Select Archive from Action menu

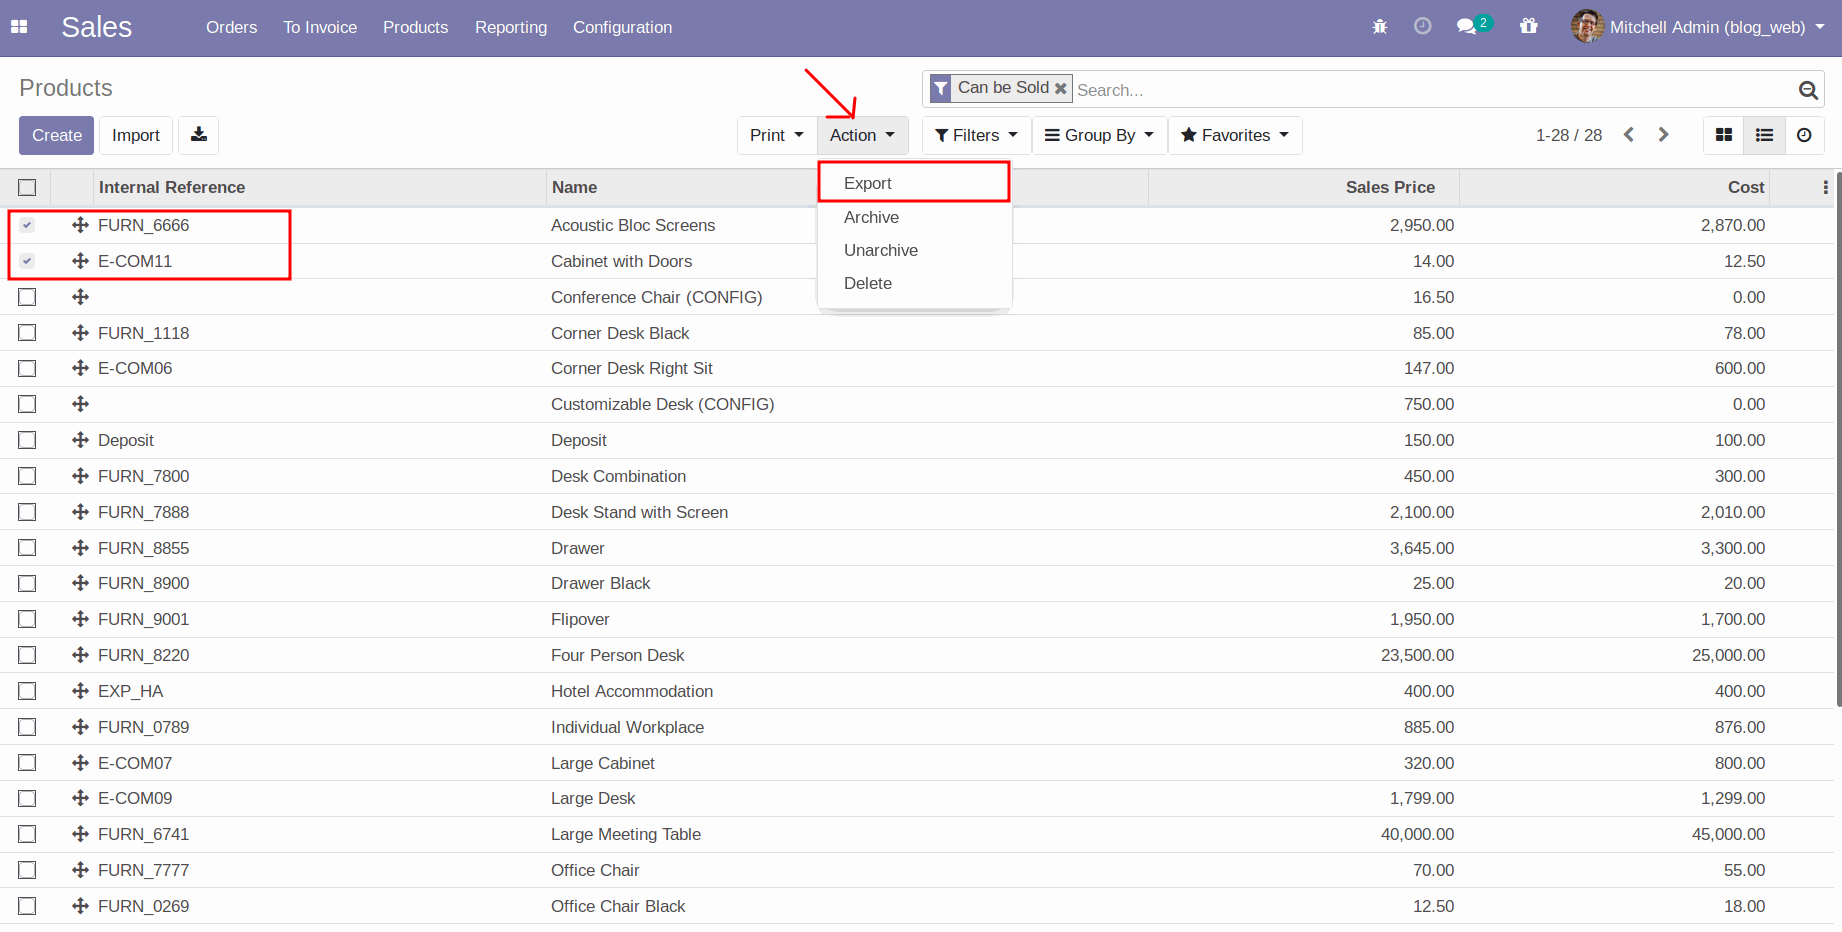914,217
